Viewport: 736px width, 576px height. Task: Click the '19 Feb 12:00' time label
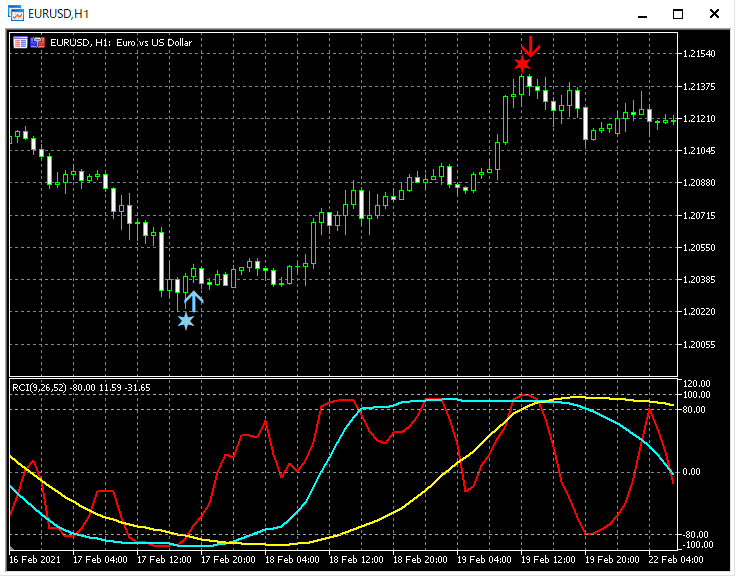coord(548,560)
